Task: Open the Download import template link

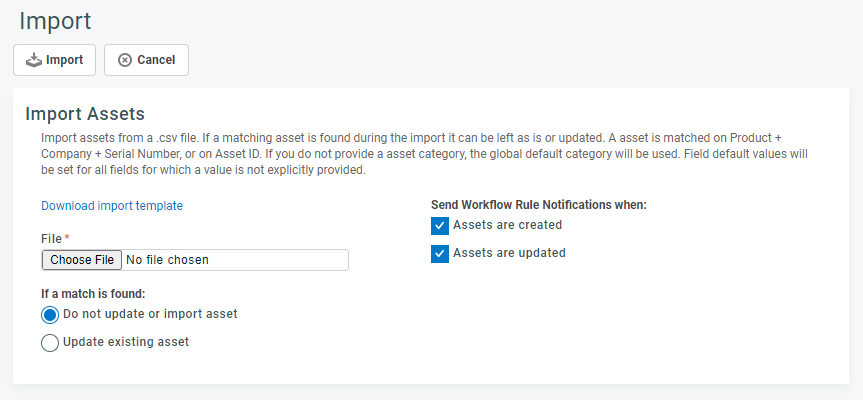Action: [112, 206]
